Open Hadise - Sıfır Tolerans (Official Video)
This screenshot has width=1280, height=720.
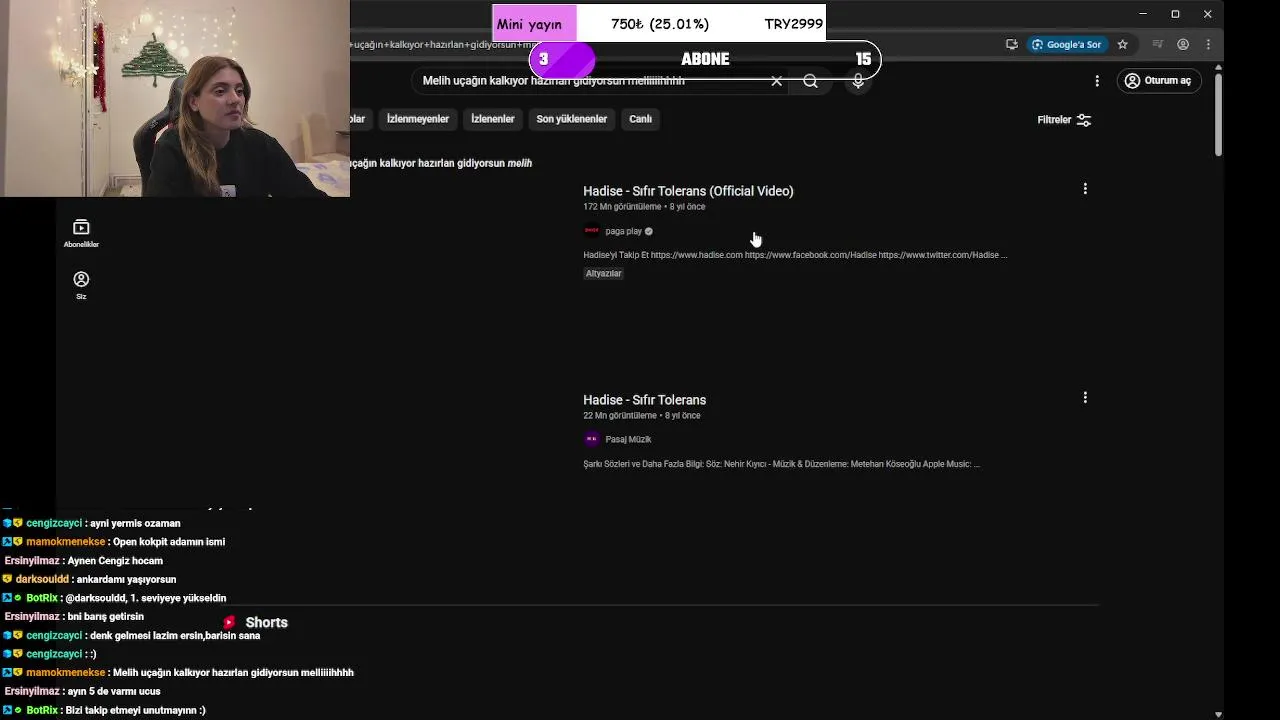click(x=688, y=191)
